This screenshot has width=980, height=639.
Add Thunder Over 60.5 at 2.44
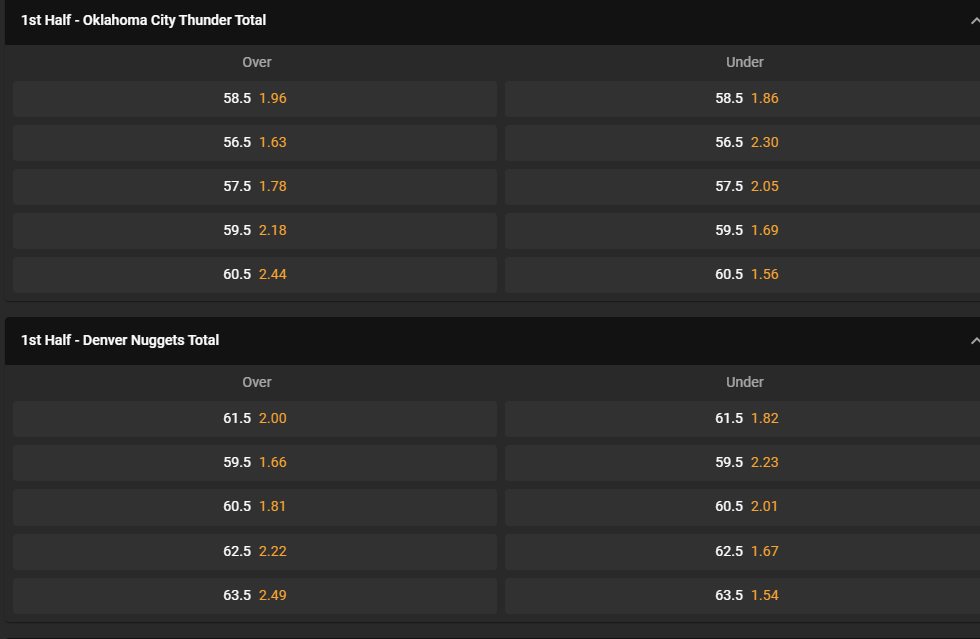255,274
